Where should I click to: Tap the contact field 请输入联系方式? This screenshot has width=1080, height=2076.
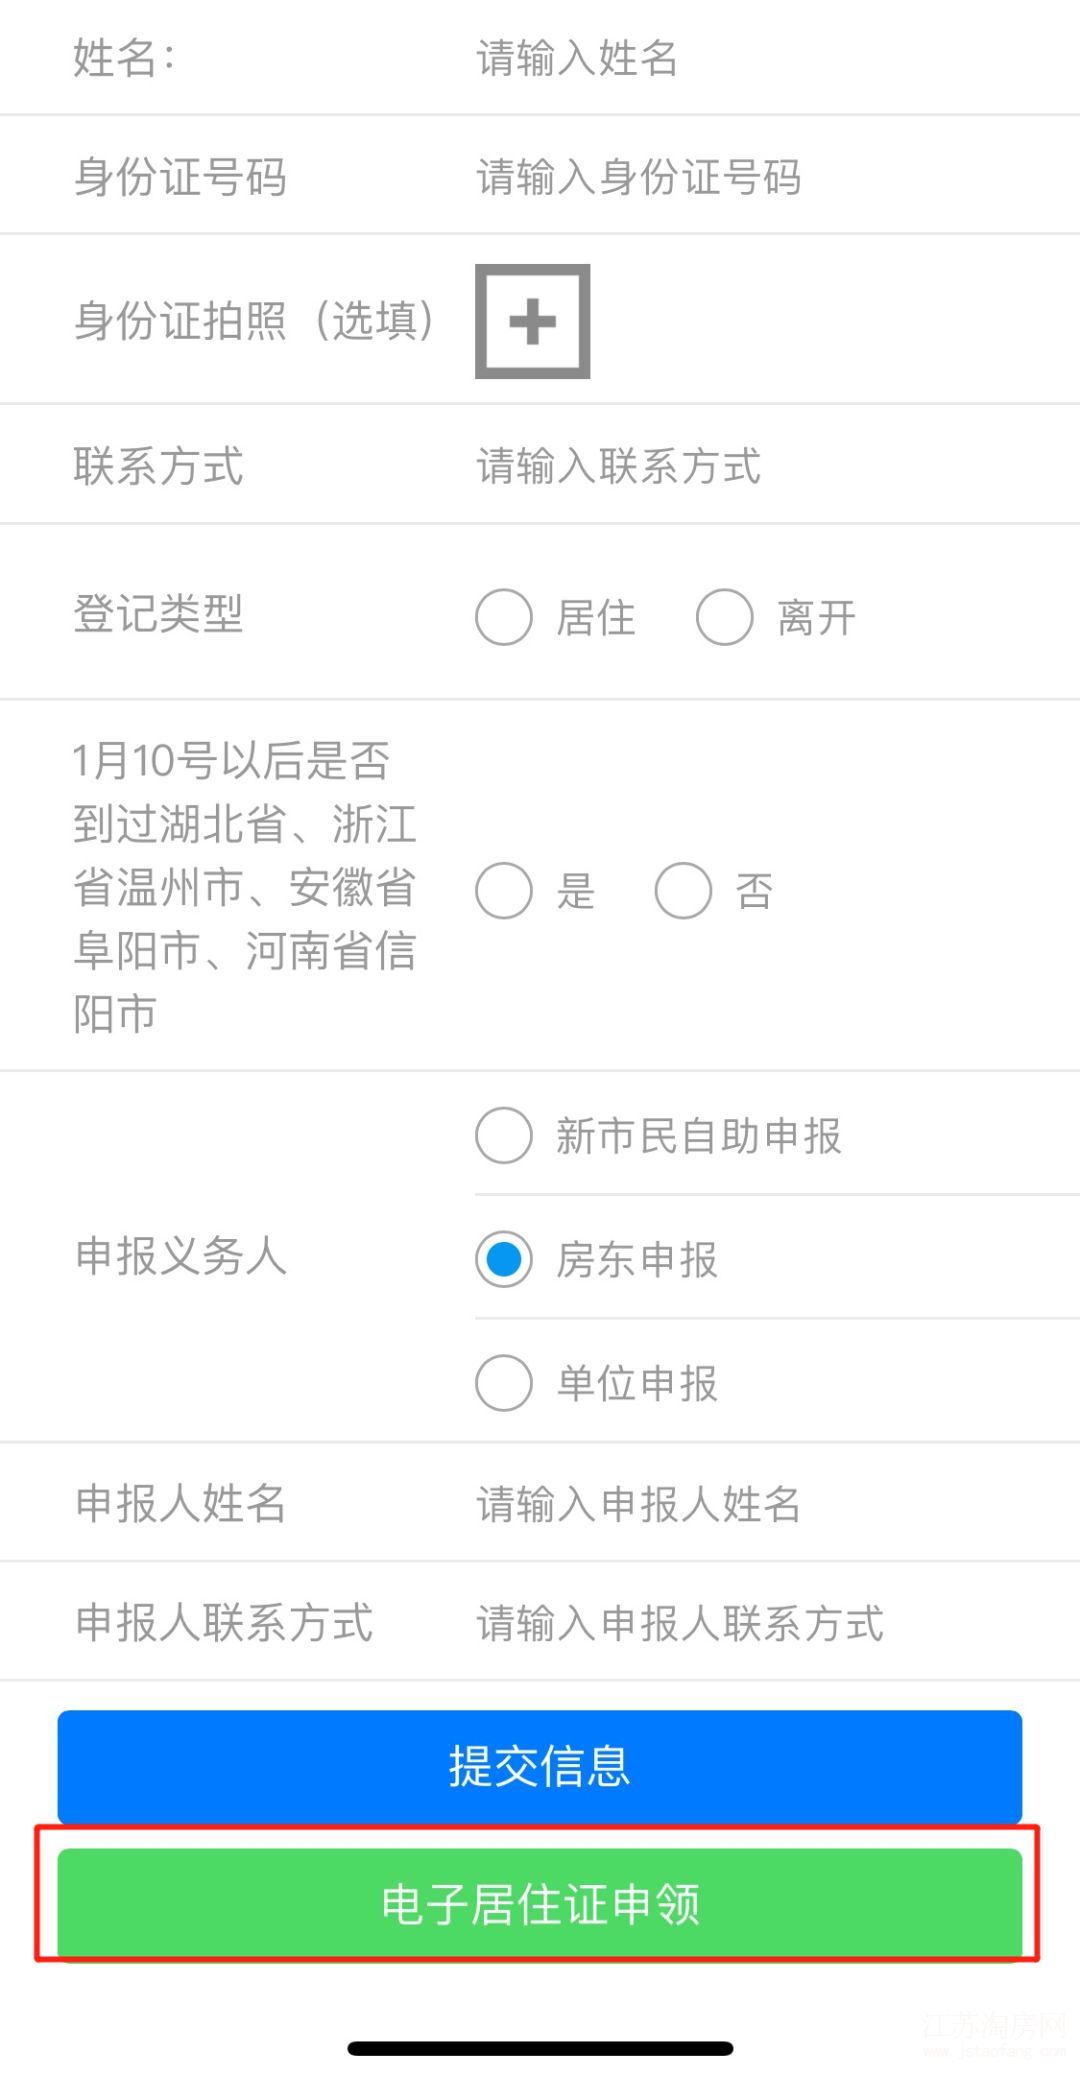click(x=615, y=467)
